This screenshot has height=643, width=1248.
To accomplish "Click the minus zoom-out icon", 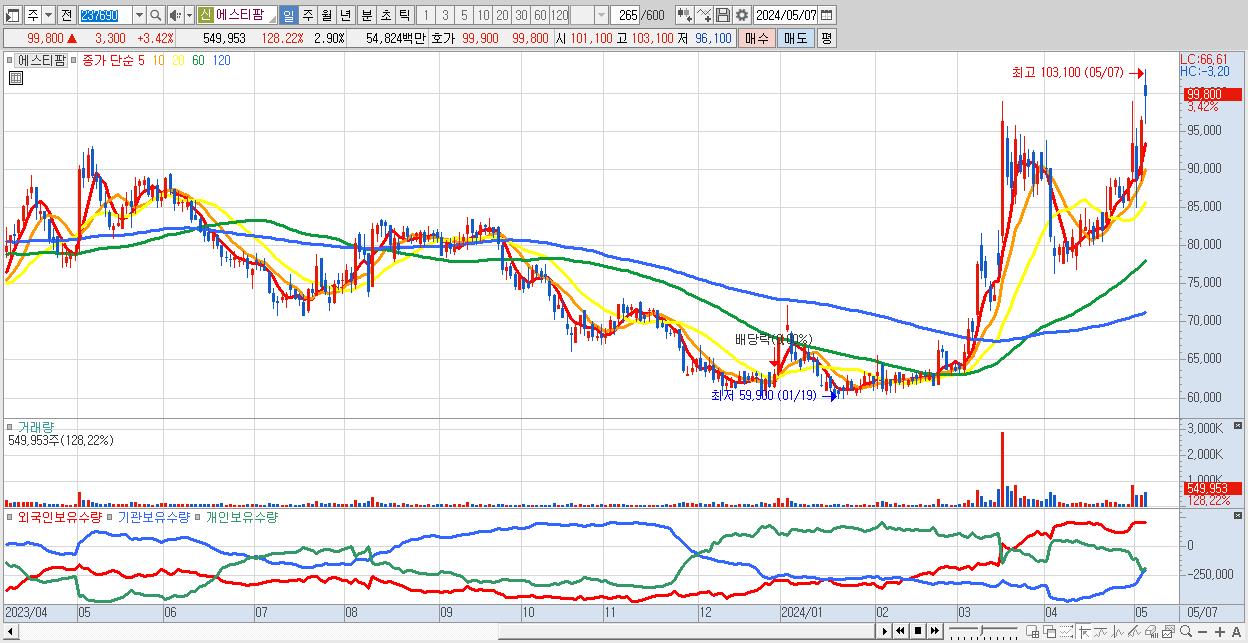I will click(1202, 632).
